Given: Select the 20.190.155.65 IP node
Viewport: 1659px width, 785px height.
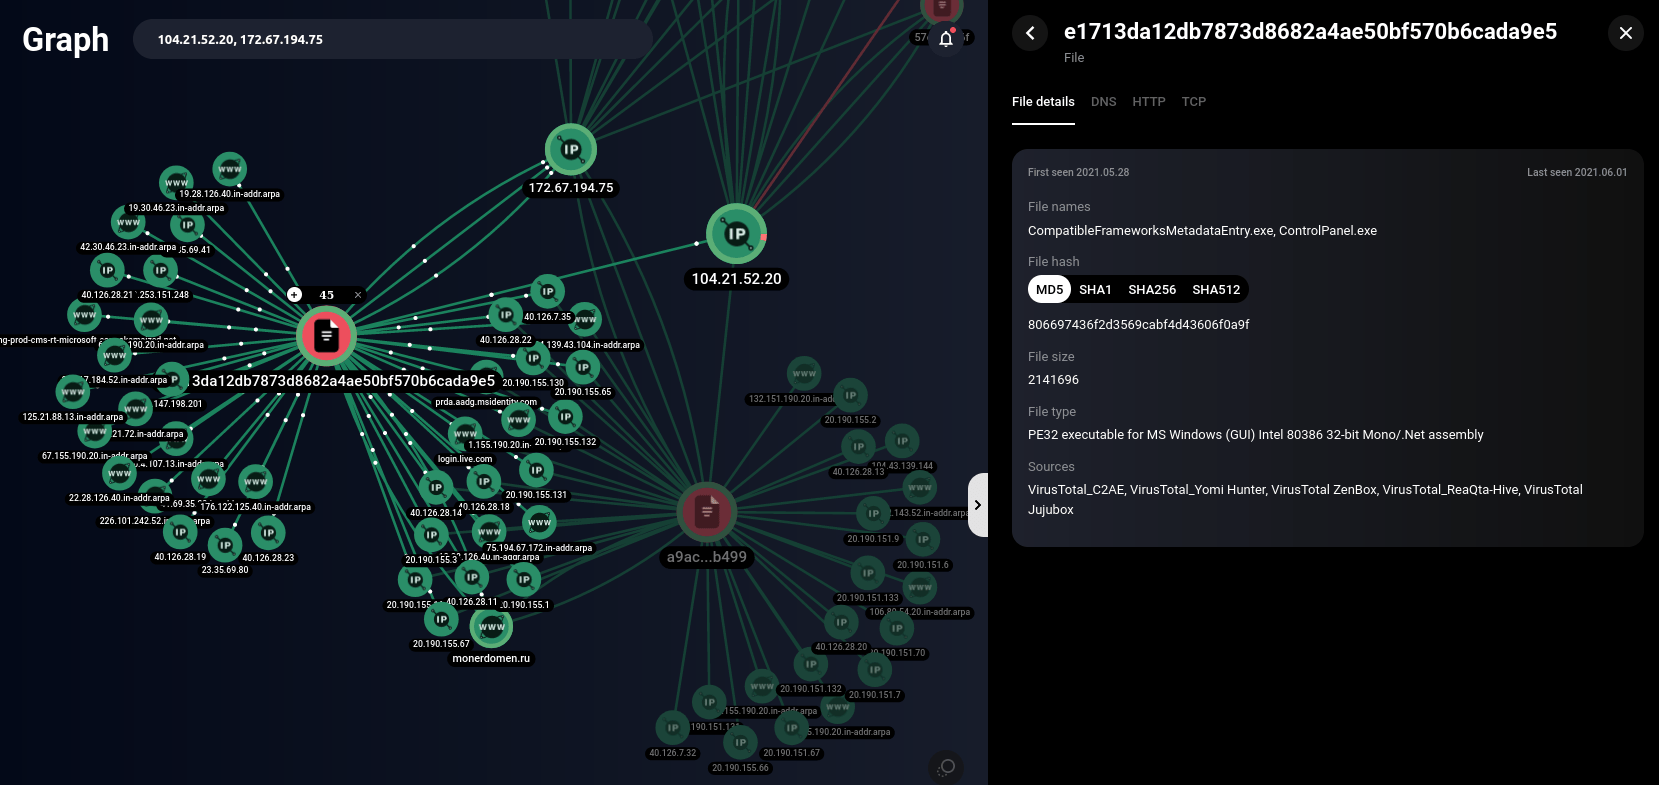Looking at the screenshot, I should (583, 367).
